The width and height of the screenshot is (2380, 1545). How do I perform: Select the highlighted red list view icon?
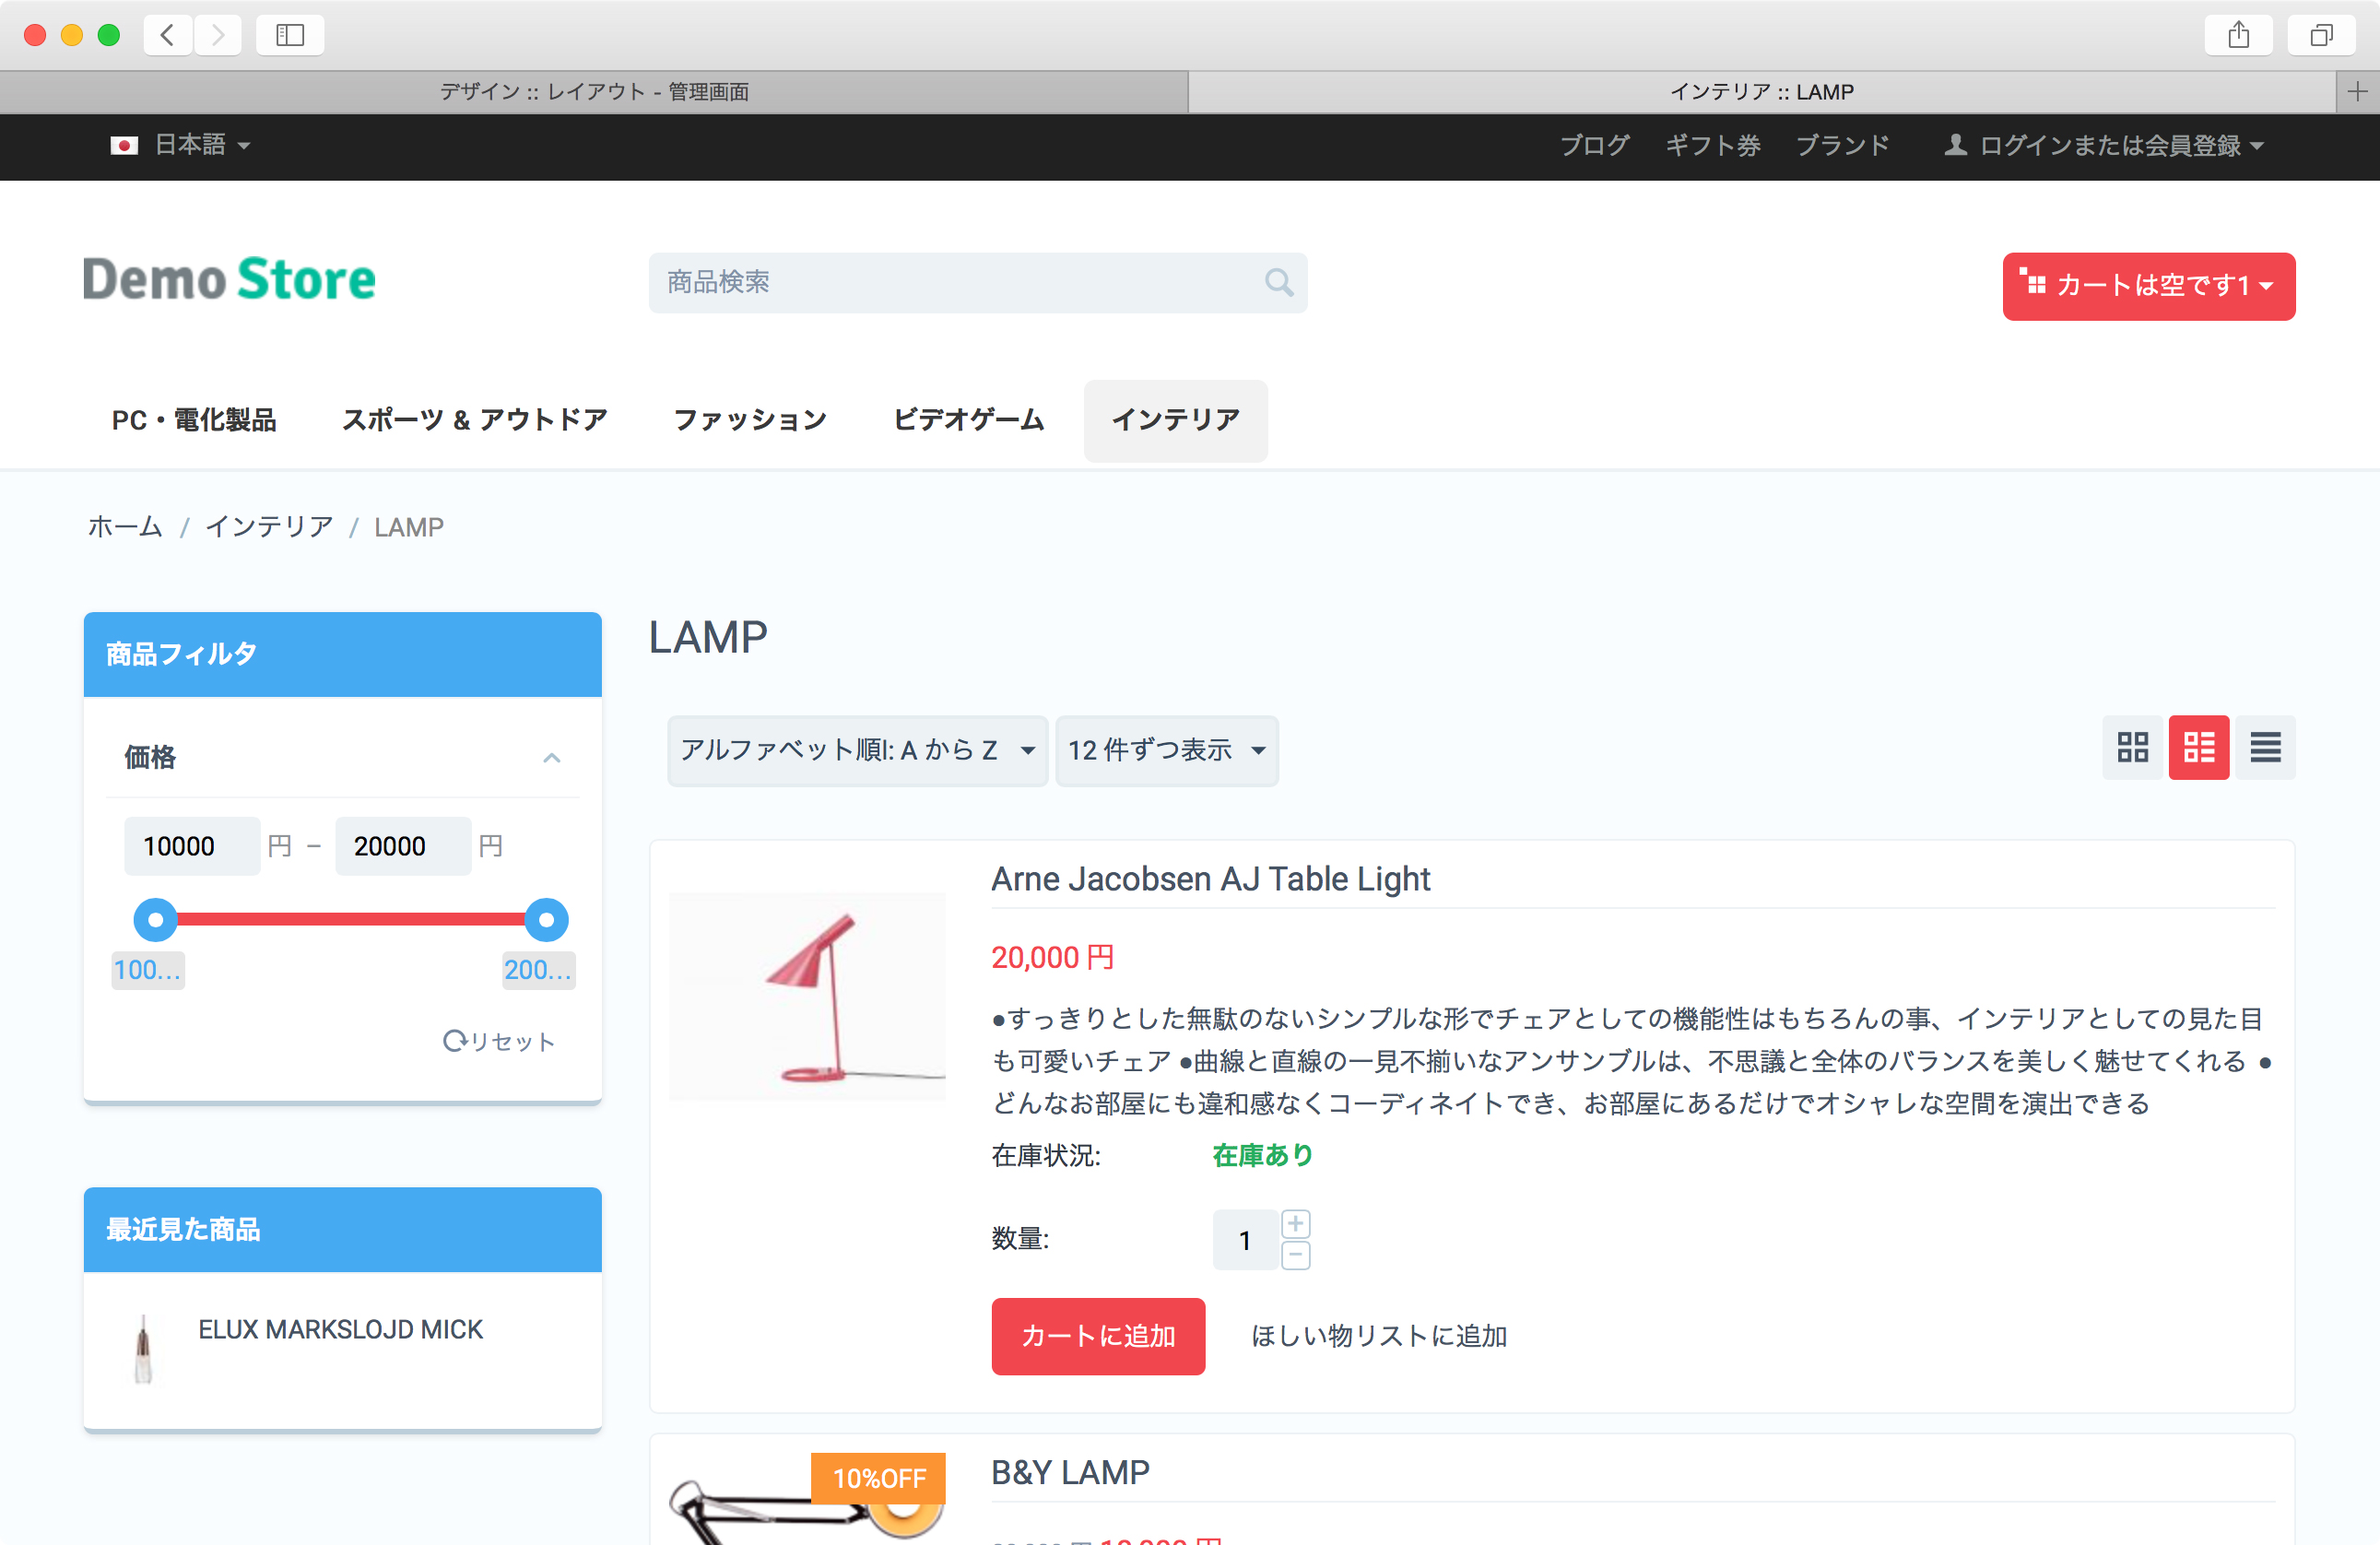click(x=2198, y=747)
